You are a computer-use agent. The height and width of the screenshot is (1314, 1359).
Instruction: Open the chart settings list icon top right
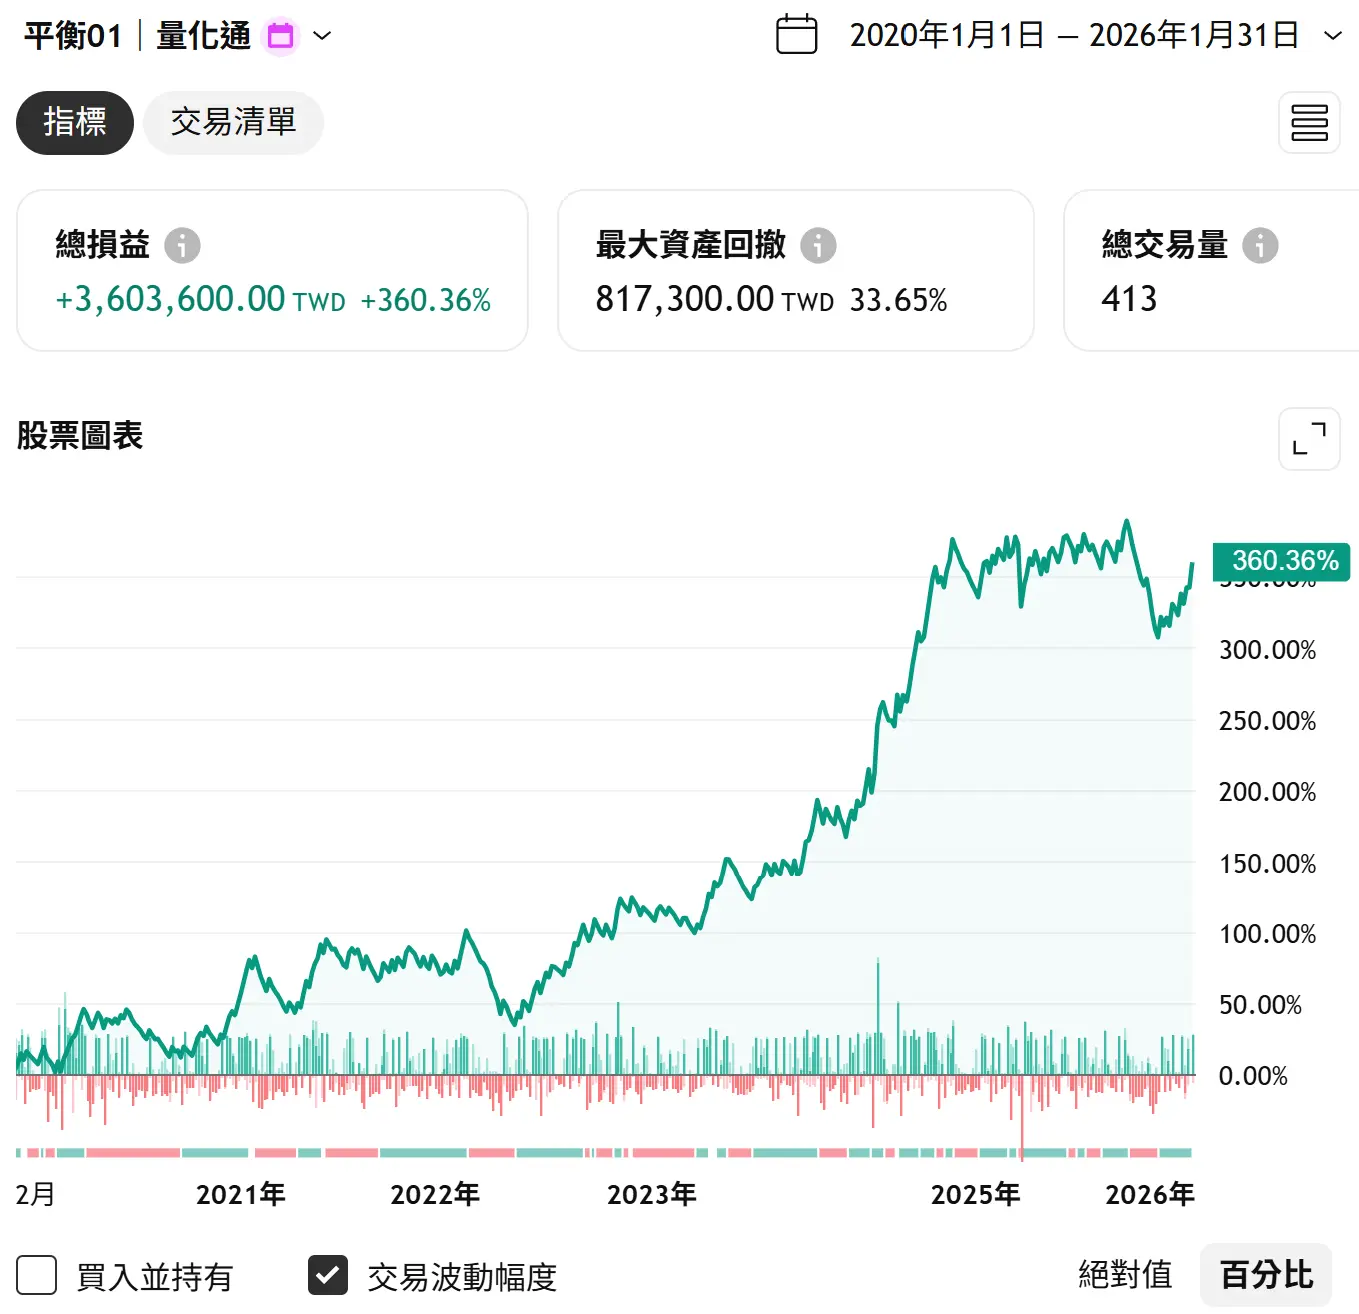click(x=1309, y=123)
